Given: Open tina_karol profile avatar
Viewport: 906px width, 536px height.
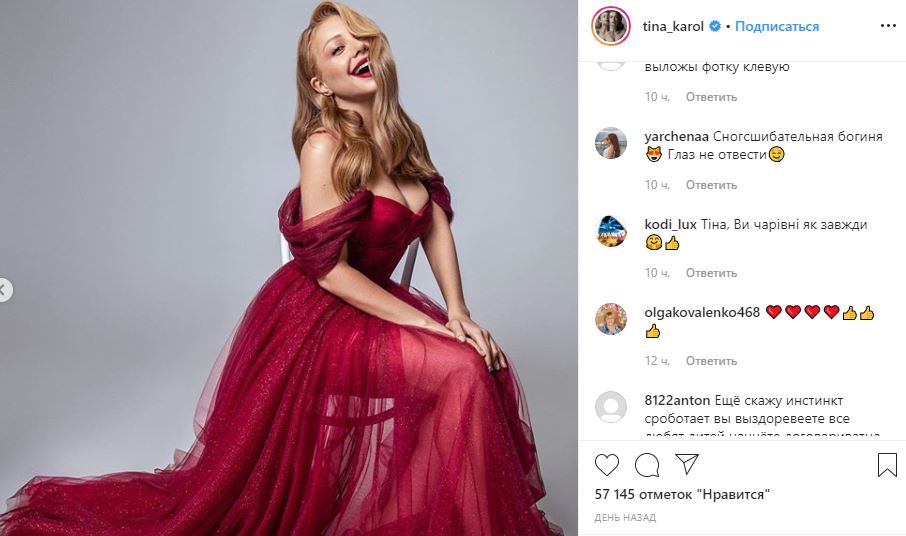Looking at the screenshot, I should pyautogui.click(x=610, y=27).
